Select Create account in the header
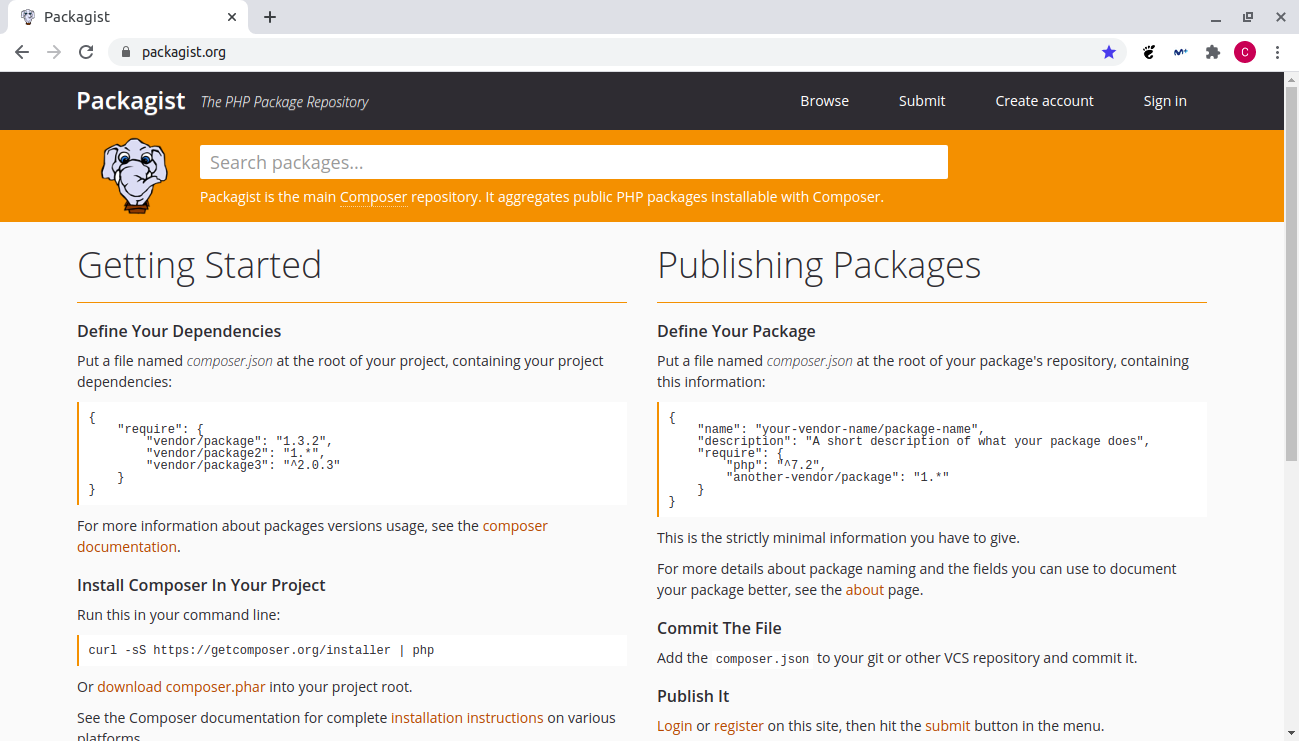Image resolution: width=1299 pixels, height=741 pixels. 1044,101
